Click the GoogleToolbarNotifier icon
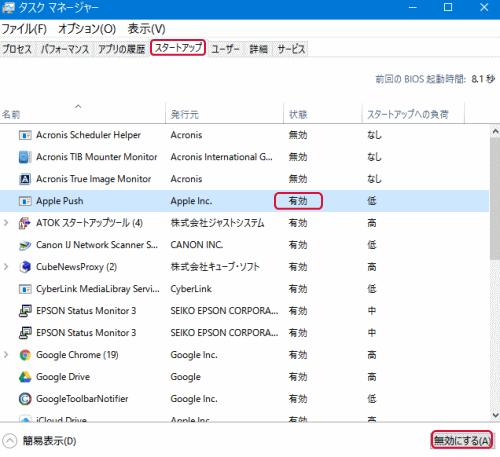The width and height of the screenshot is (500, 457). pos(25,399)
